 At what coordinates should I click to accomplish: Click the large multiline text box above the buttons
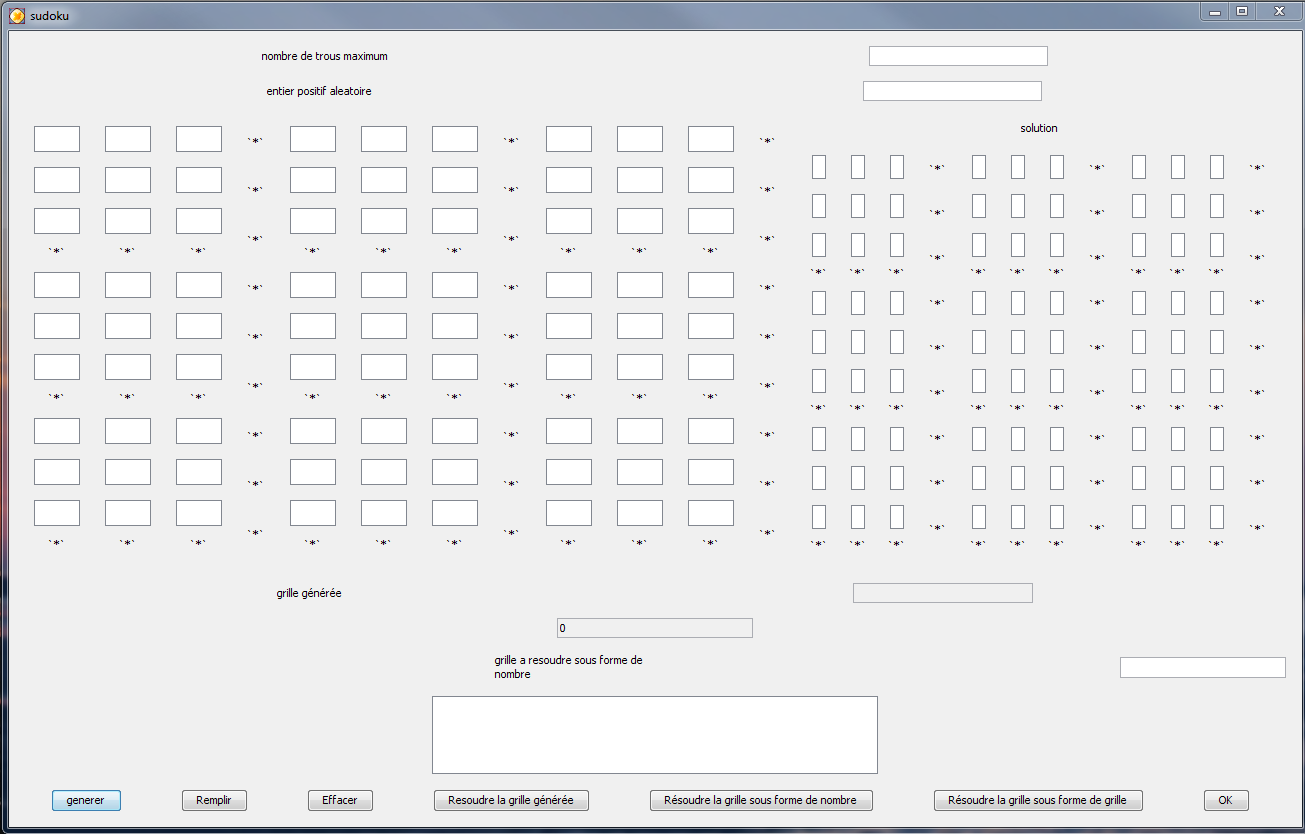tap(654, 735)
